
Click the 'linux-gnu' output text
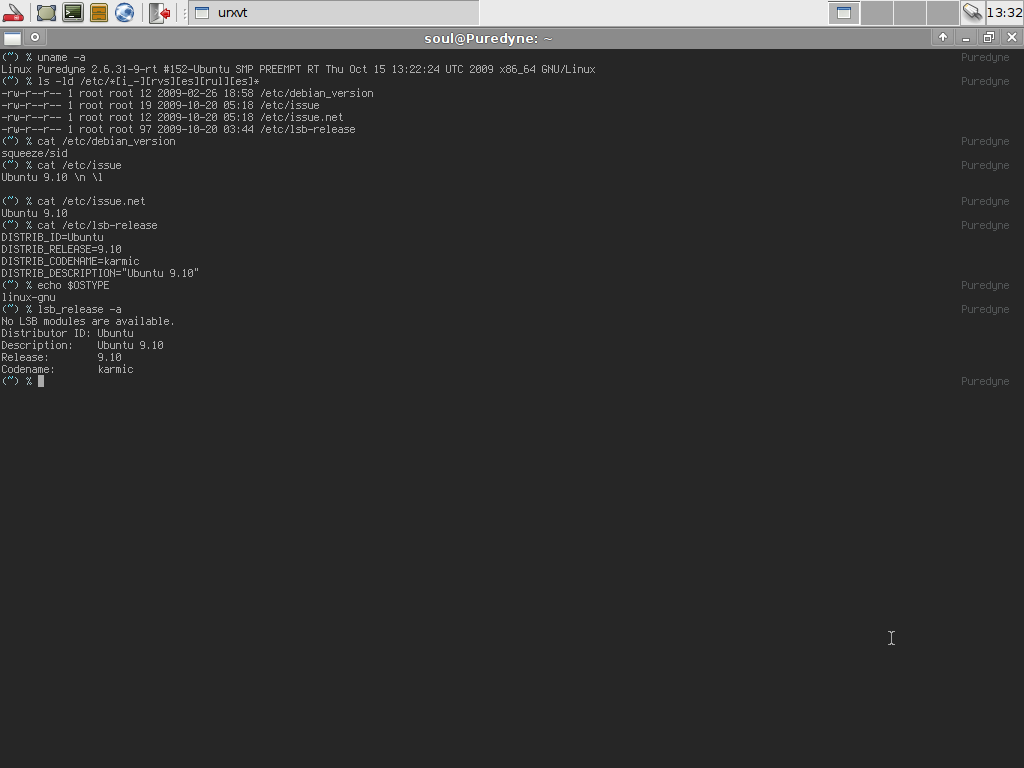[28, 298]
